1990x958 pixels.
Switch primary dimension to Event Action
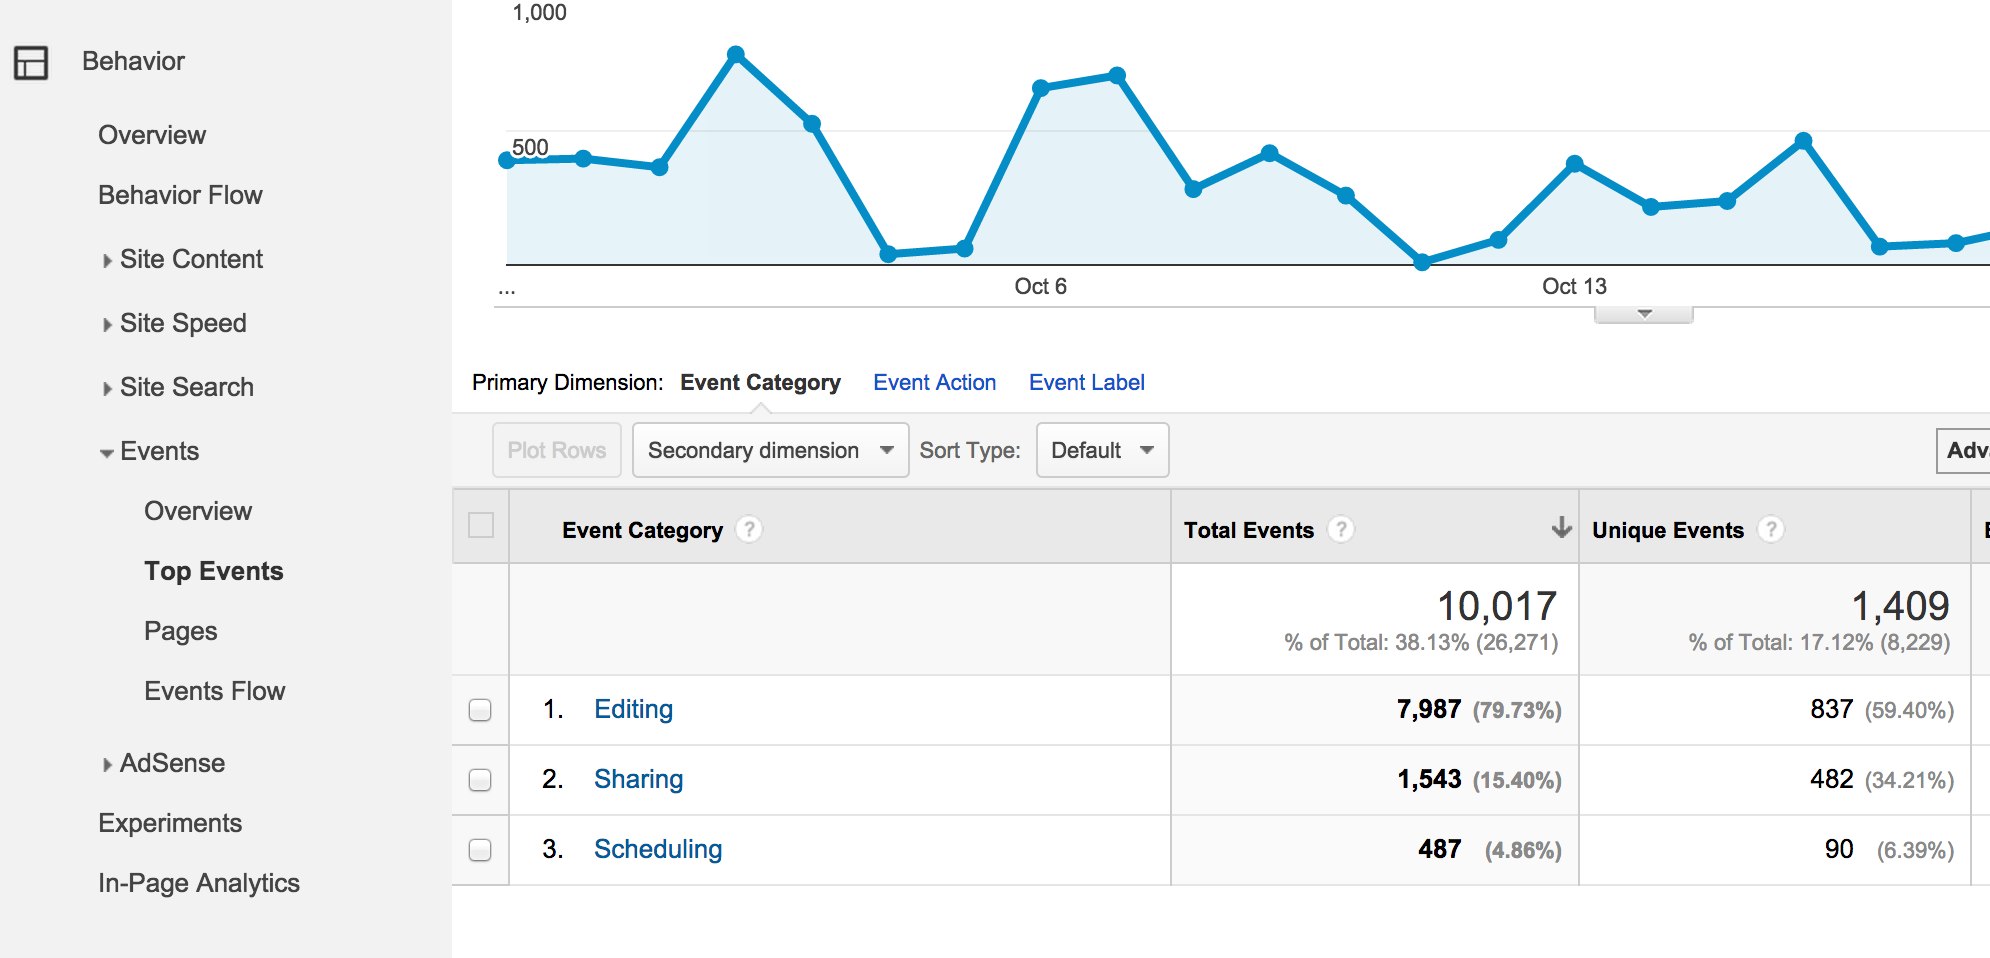click(934, 382)
